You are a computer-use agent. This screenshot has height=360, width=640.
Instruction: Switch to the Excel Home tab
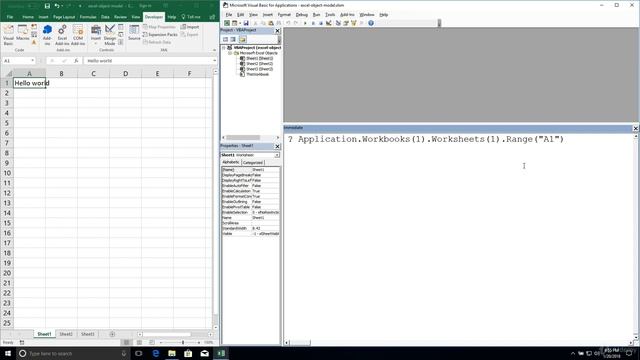point(28,17)
